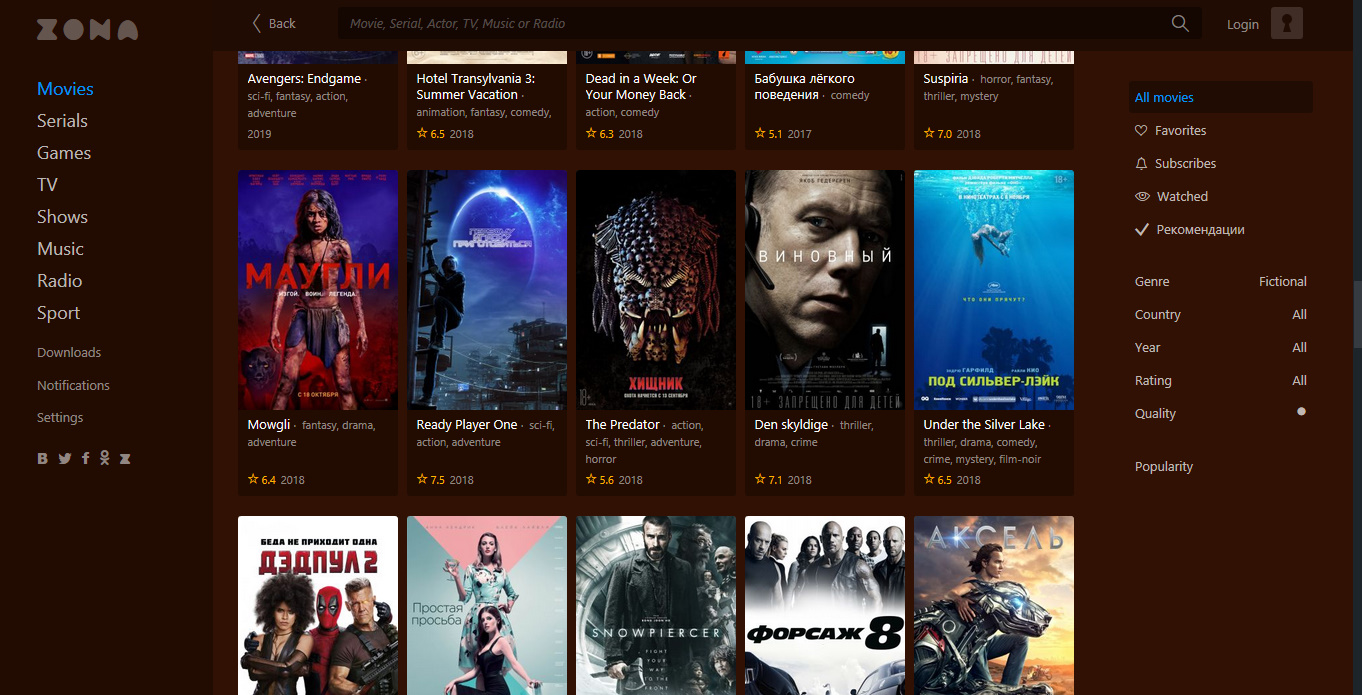The height and width of the screenshot is (695, 1362).
Task: Open the Facebook icon
Action: click(86, 458)
